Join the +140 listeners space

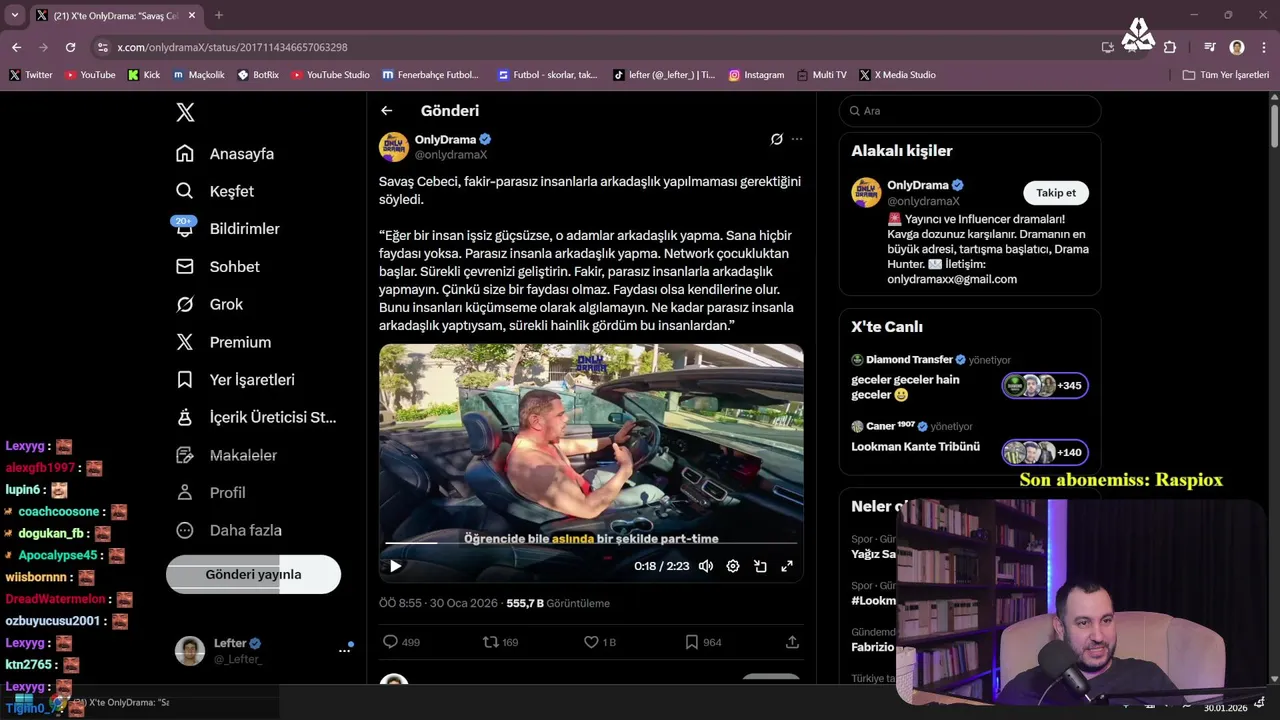click(x=1045, y=452)
